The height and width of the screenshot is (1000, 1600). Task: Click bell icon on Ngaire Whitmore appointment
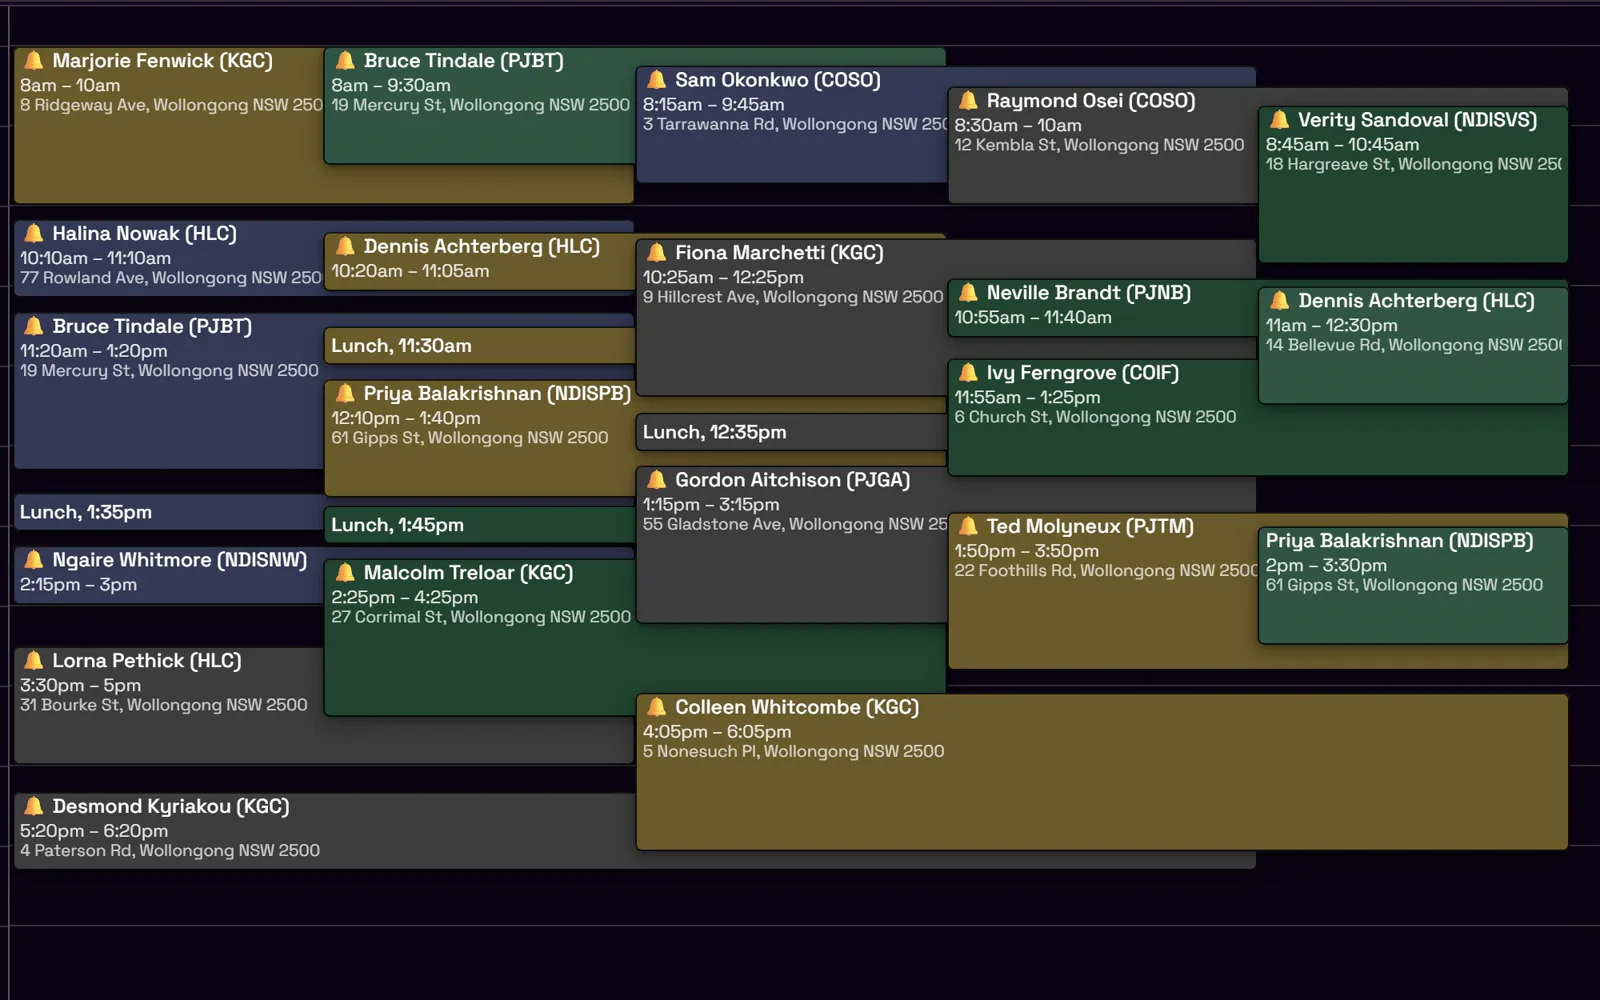(x=34, y=560)
